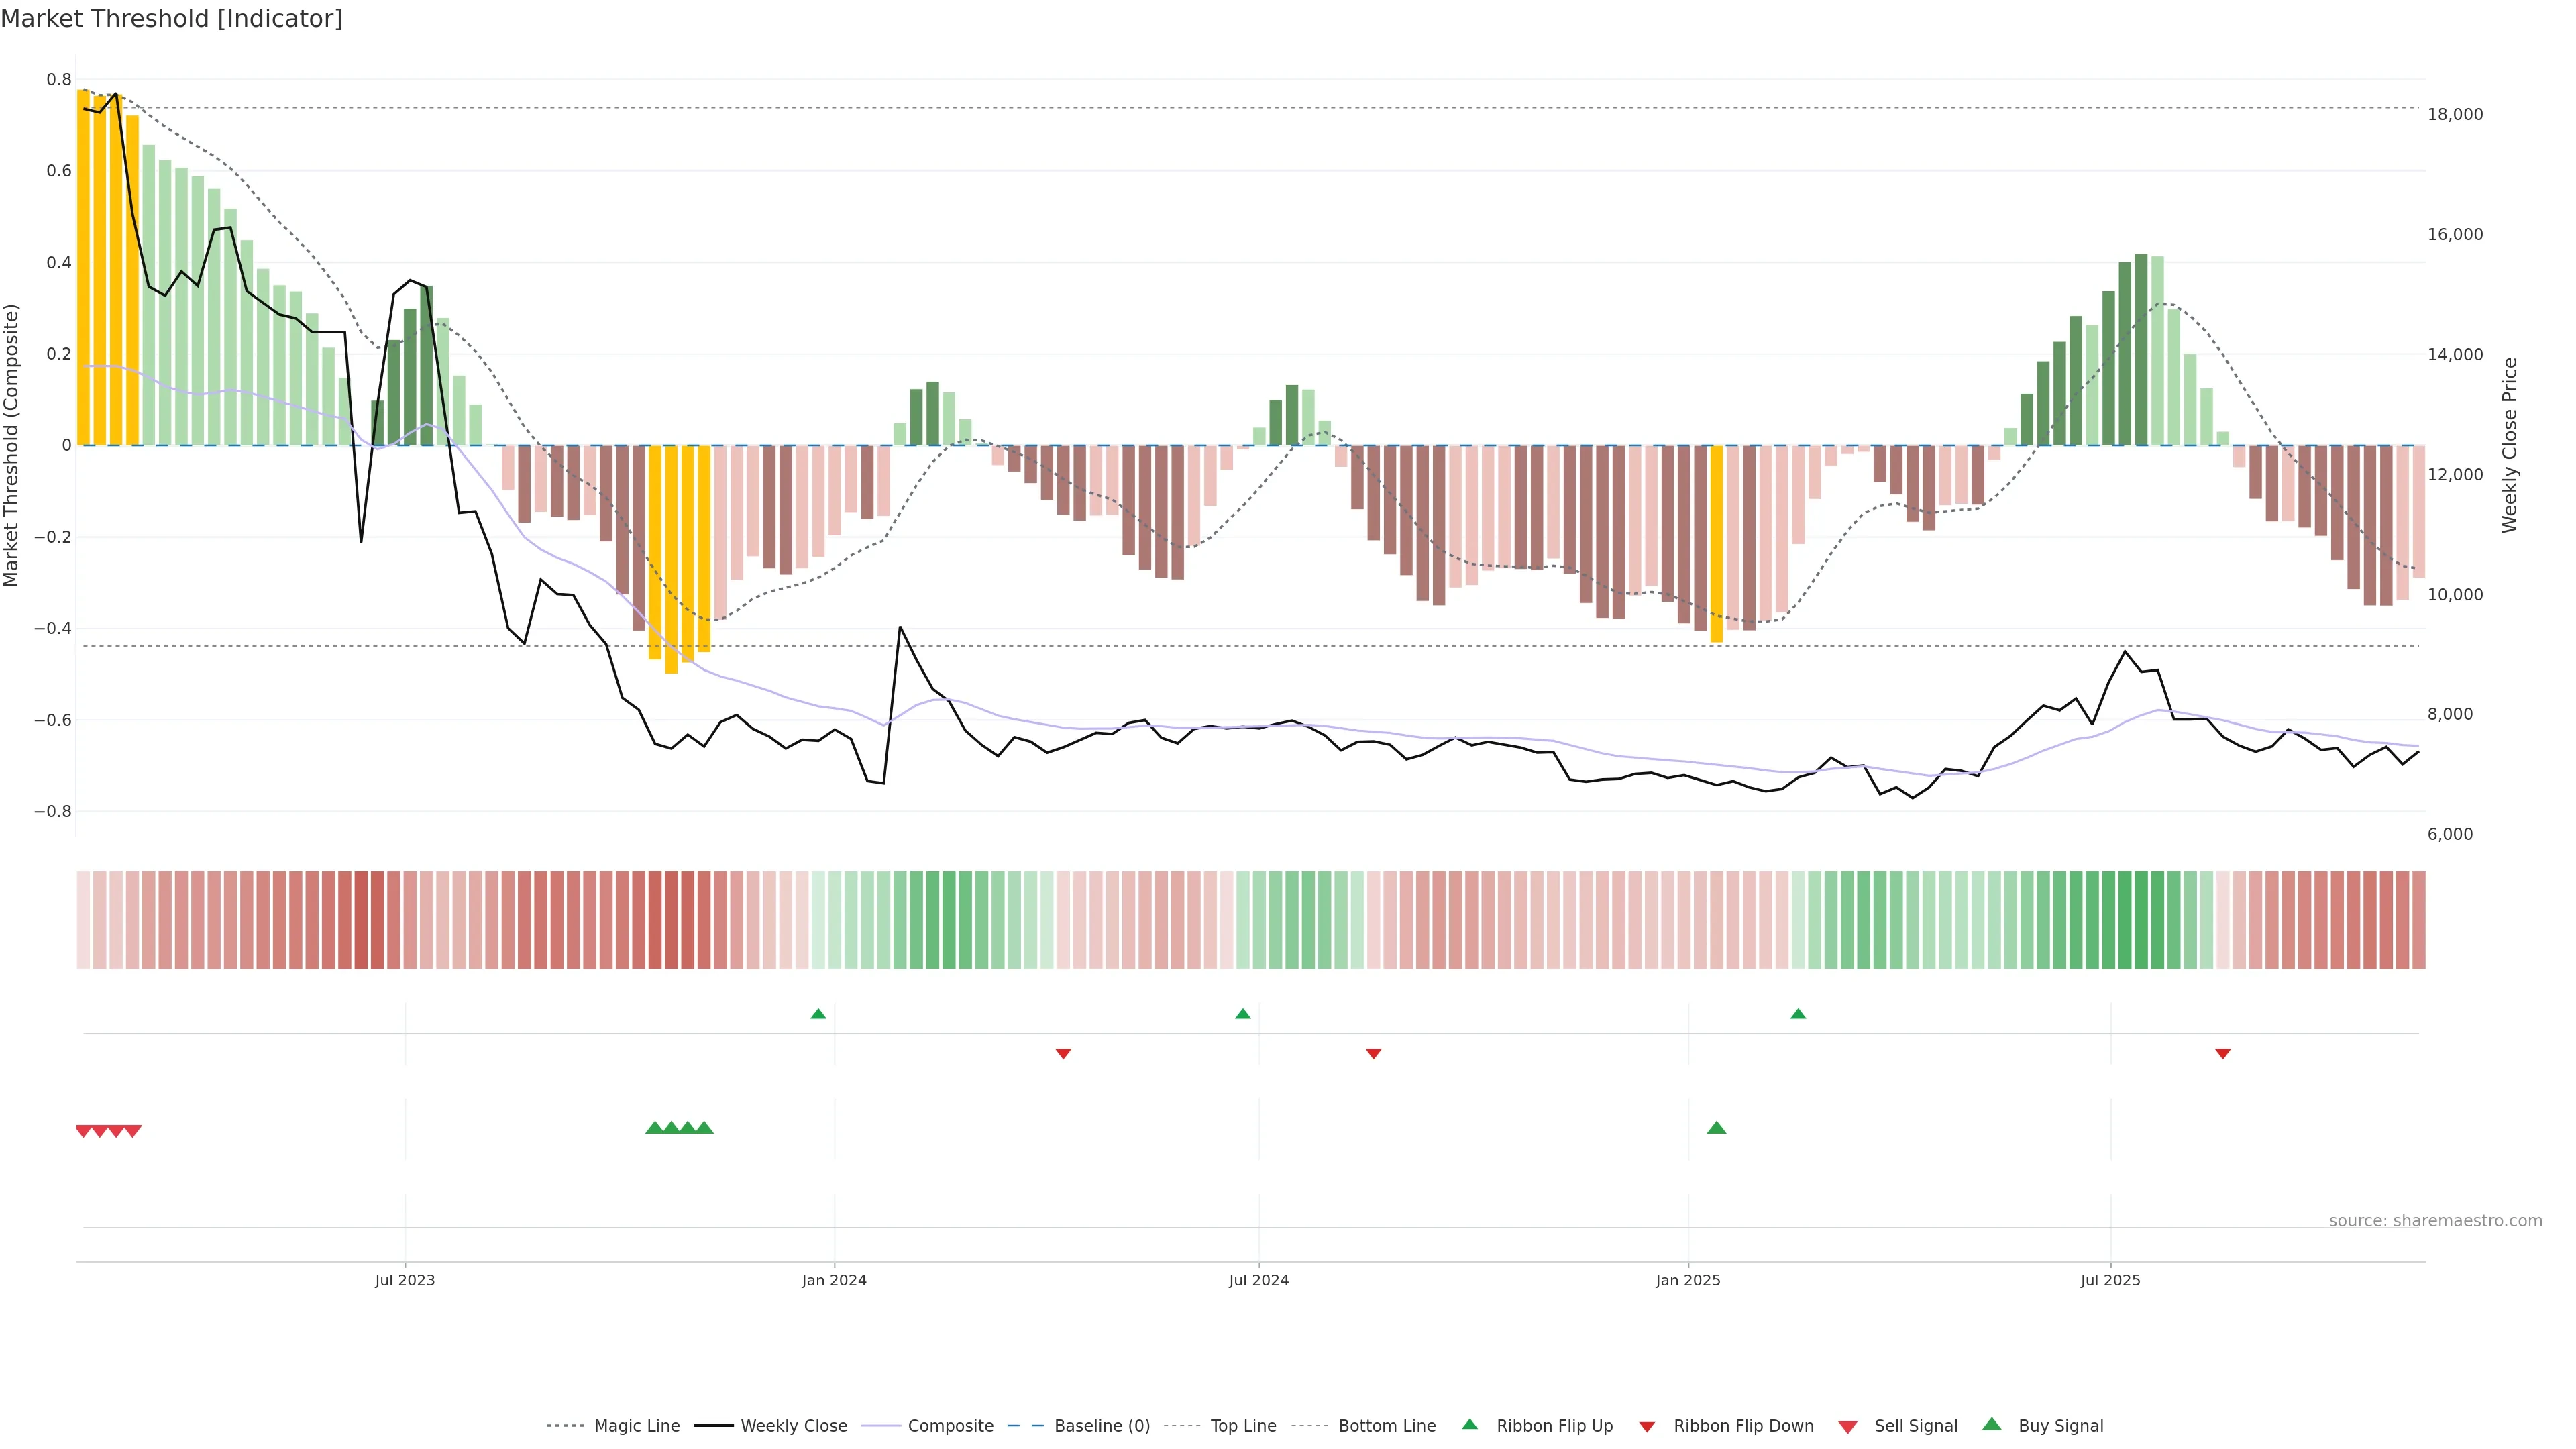This screenshot has width=2576, height=1449.
Task: Click the Ribbon Flip Up marker before Jul 2024
Action: (1242, 1014)
